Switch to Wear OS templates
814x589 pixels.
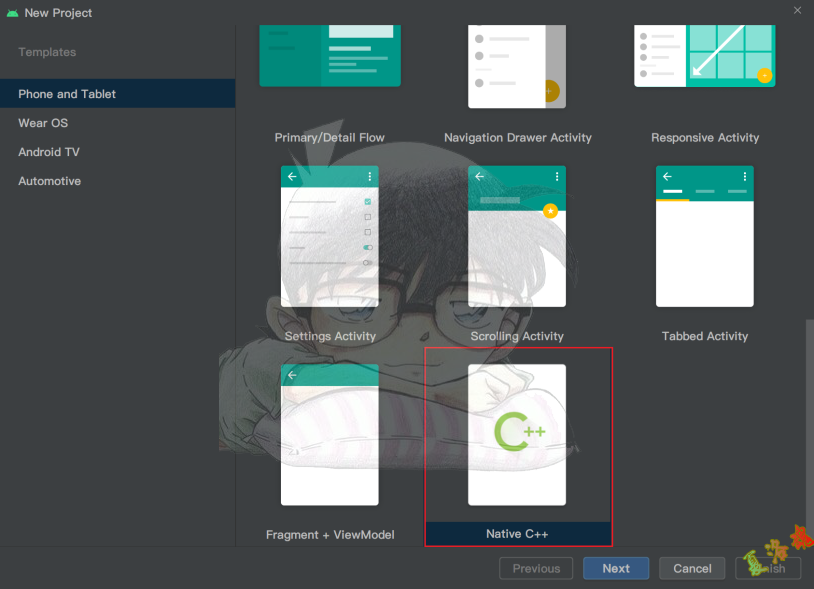click(x=43, y=123)
